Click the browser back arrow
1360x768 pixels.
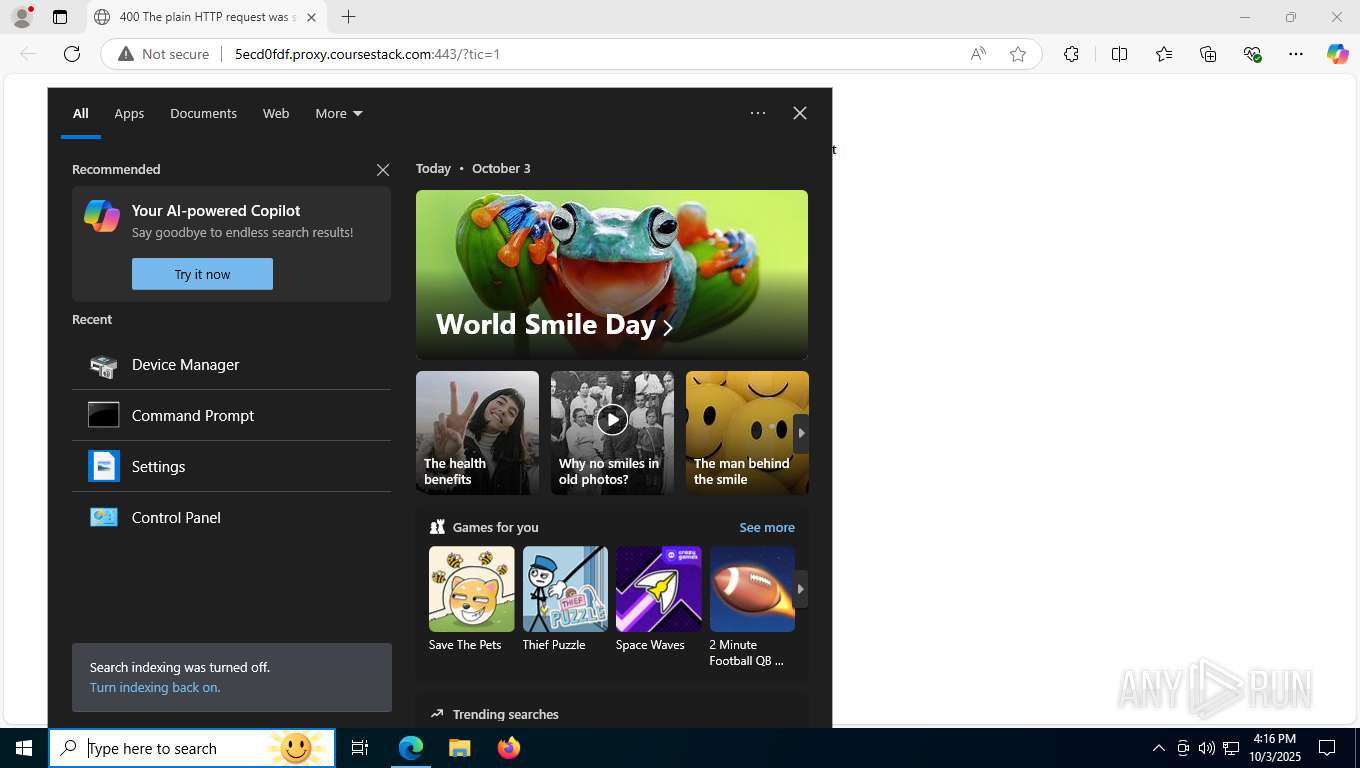(28, 54)
